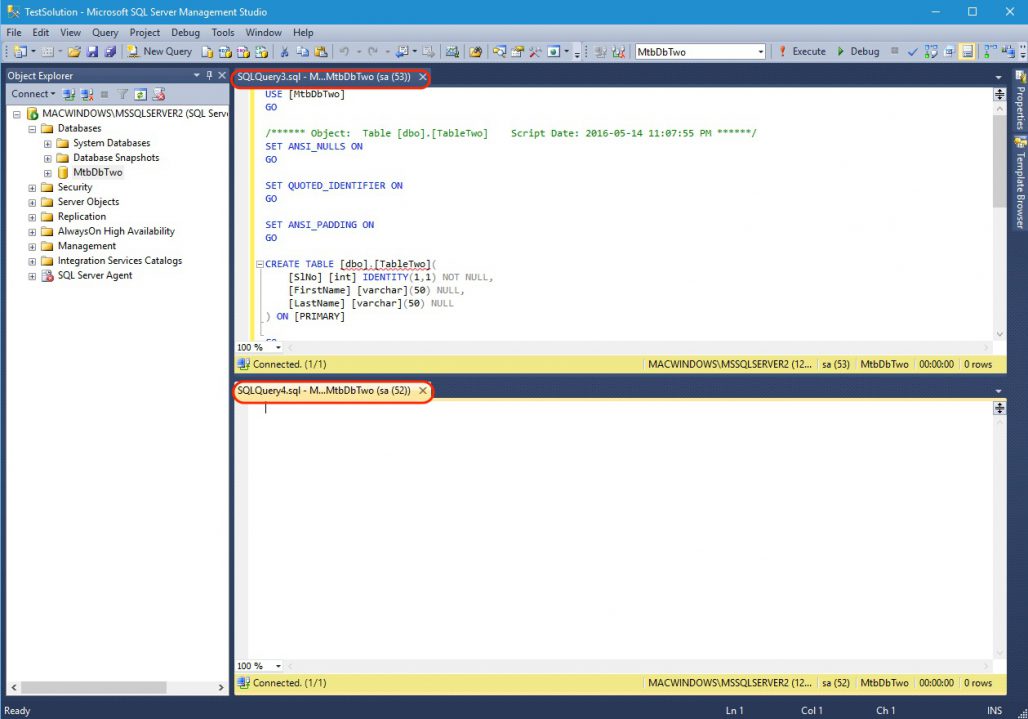
Task: Open the View menu
Action: click(70, 32)
